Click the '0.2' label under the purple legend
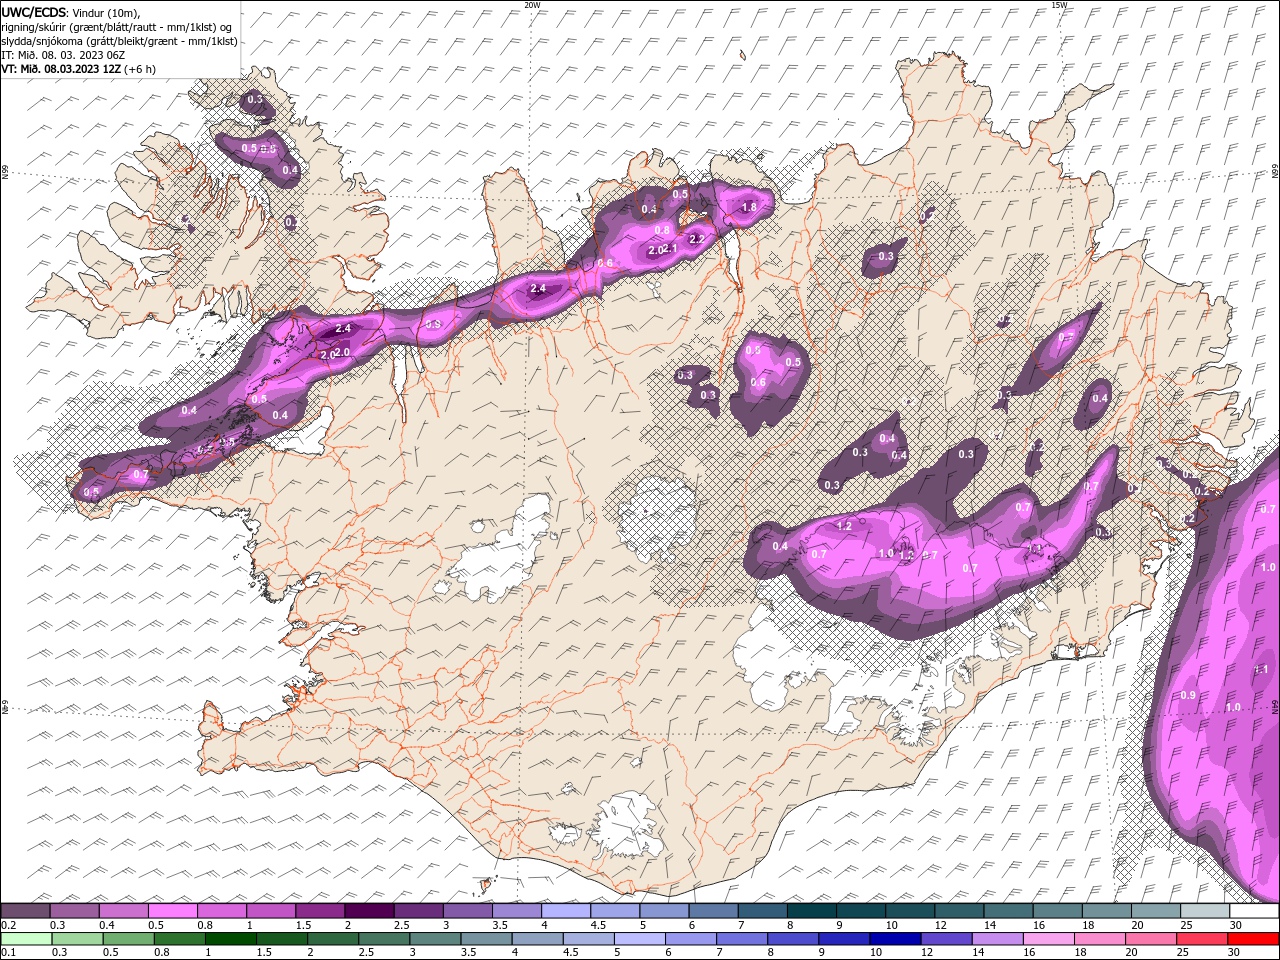 click(9, 926)
